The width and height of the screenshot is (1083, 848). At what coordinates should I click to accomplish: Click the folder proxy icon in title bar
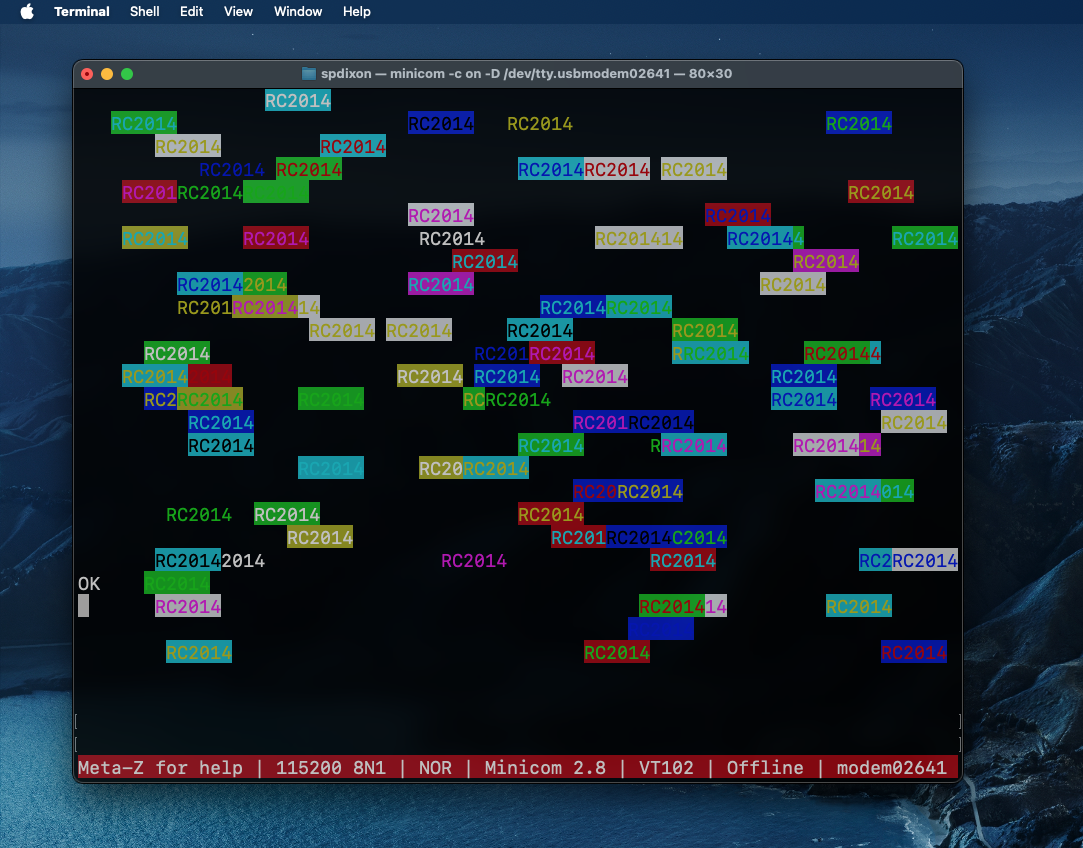(x=309, y=74)
